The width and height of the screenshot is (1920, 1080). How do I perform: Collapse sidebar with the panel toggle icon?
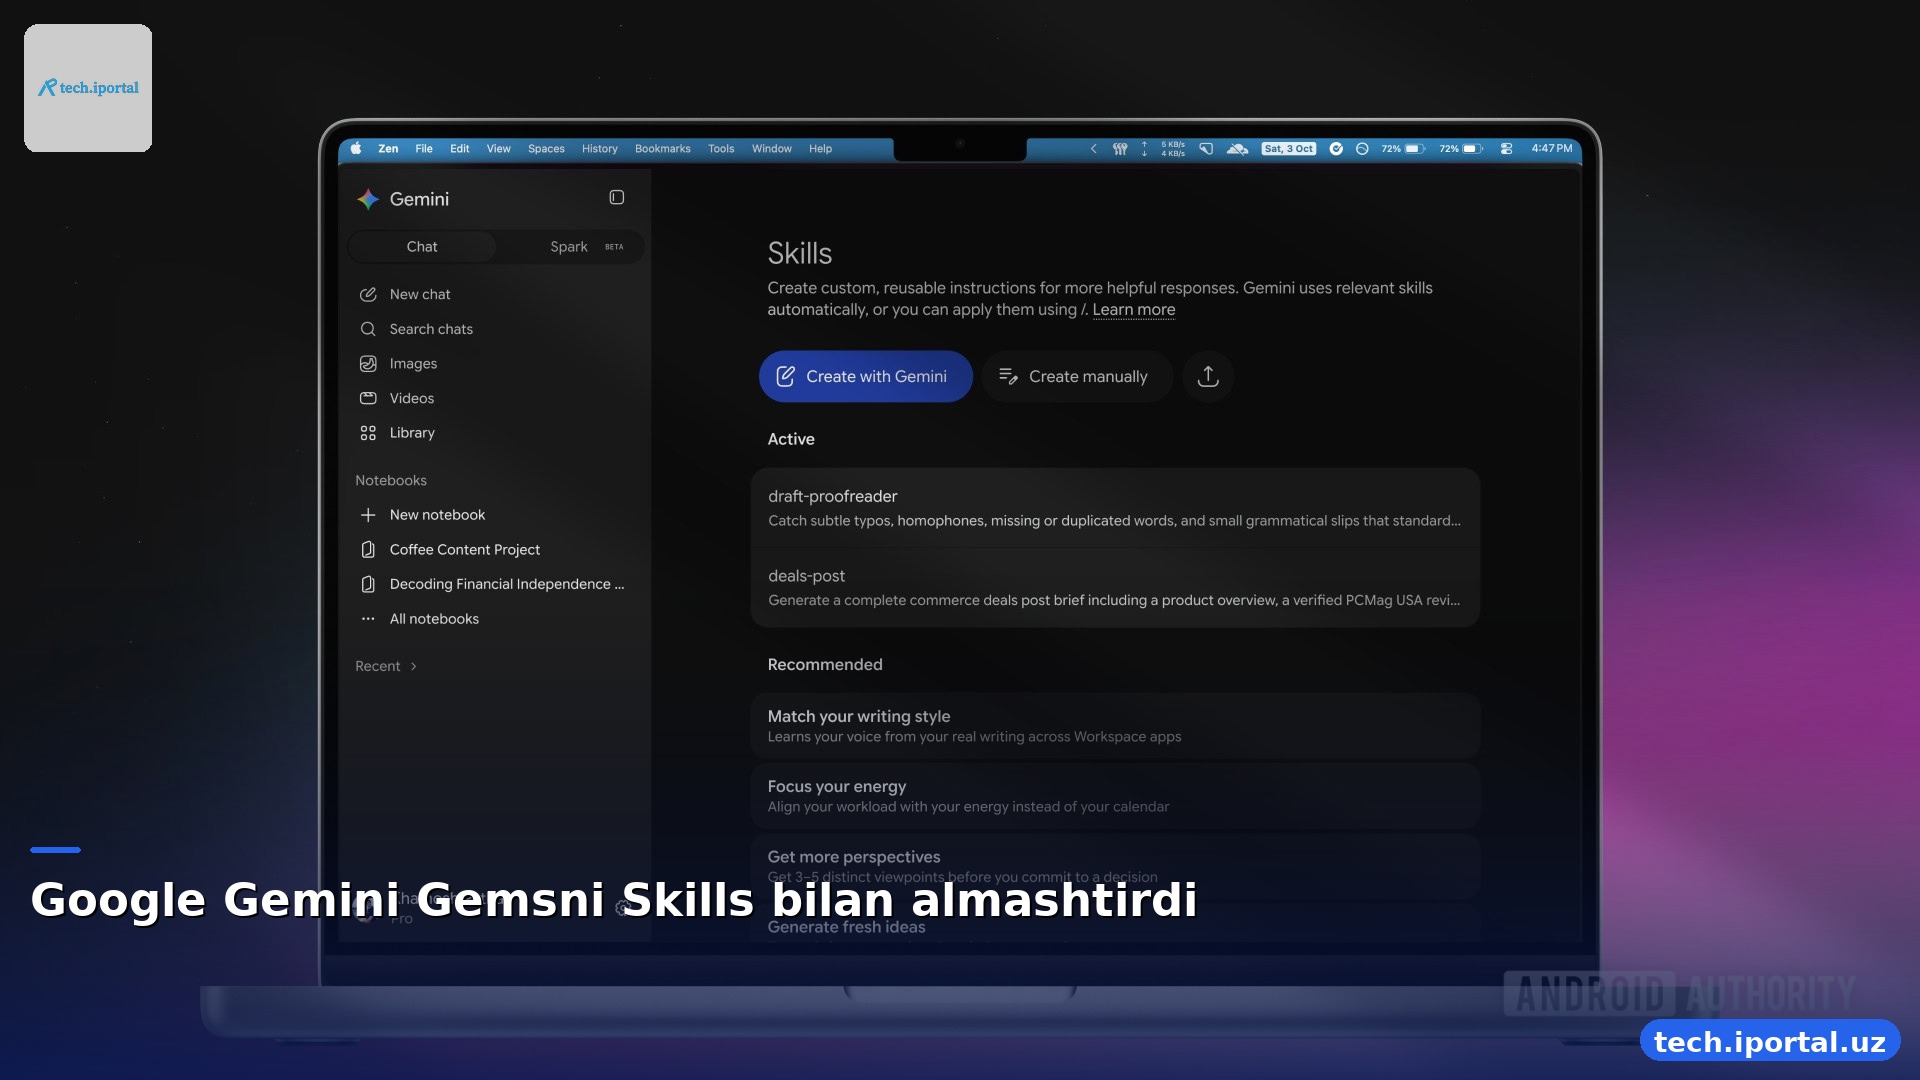[x=617, y=198]
